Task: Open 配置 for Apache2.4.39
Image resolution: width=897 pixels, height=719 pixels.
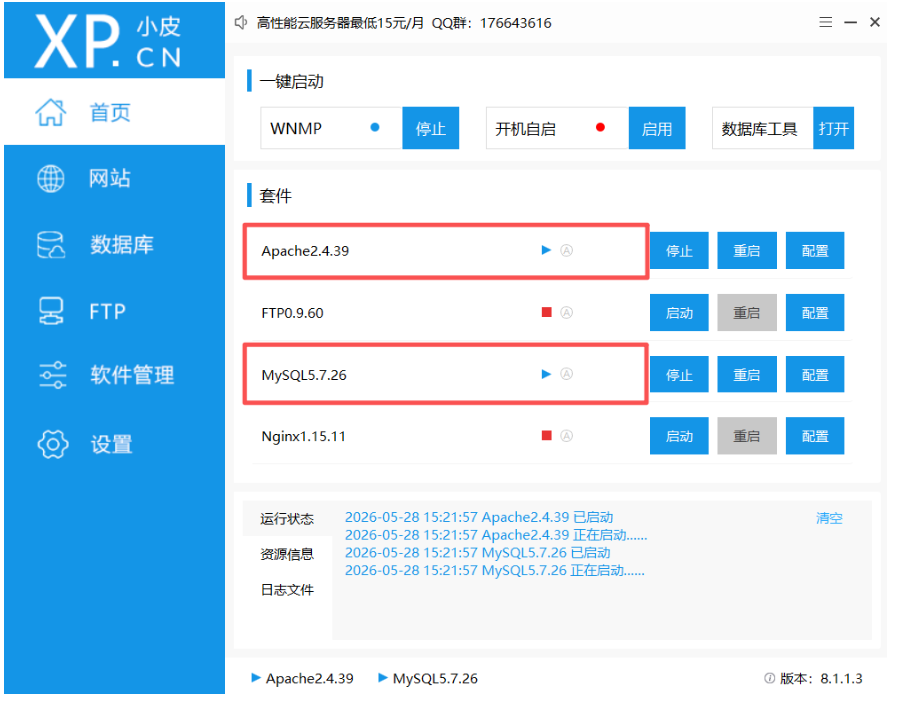Action: click(815, 251)
